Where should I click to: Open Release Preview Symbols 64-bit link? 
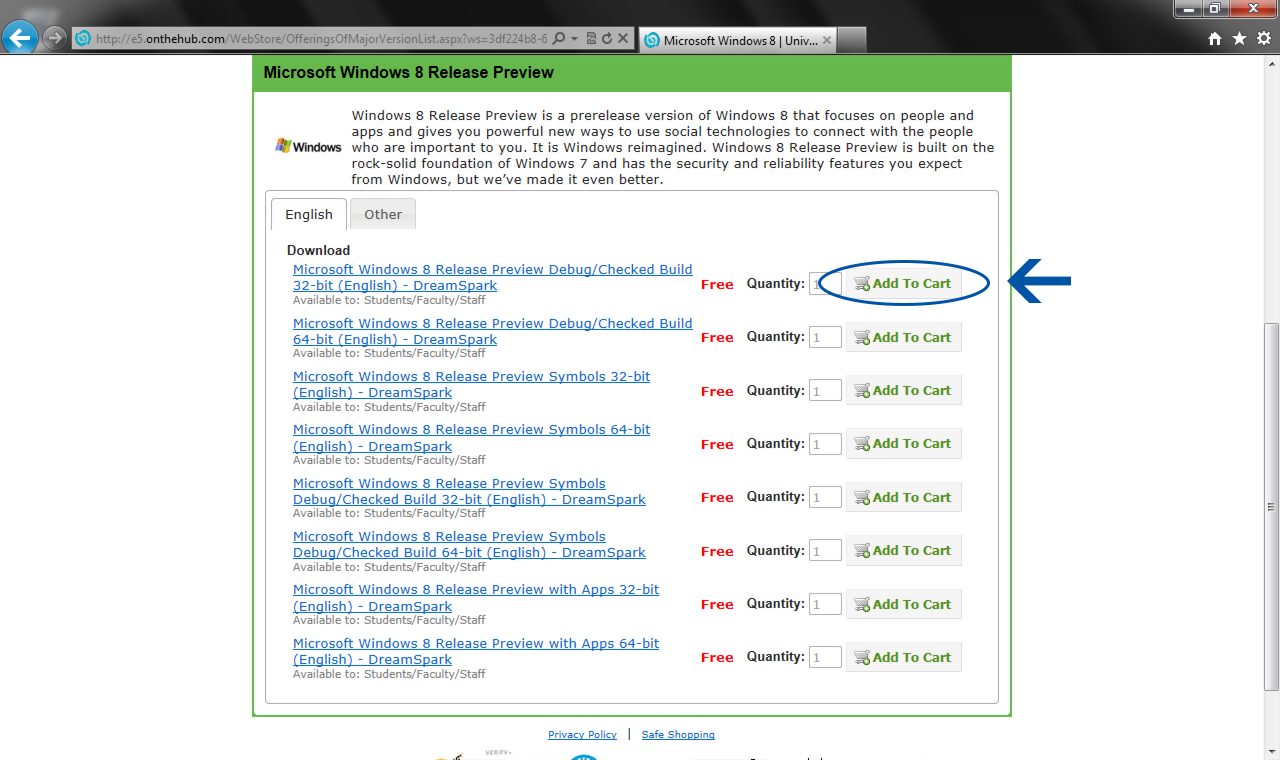(x=472, y=438)
